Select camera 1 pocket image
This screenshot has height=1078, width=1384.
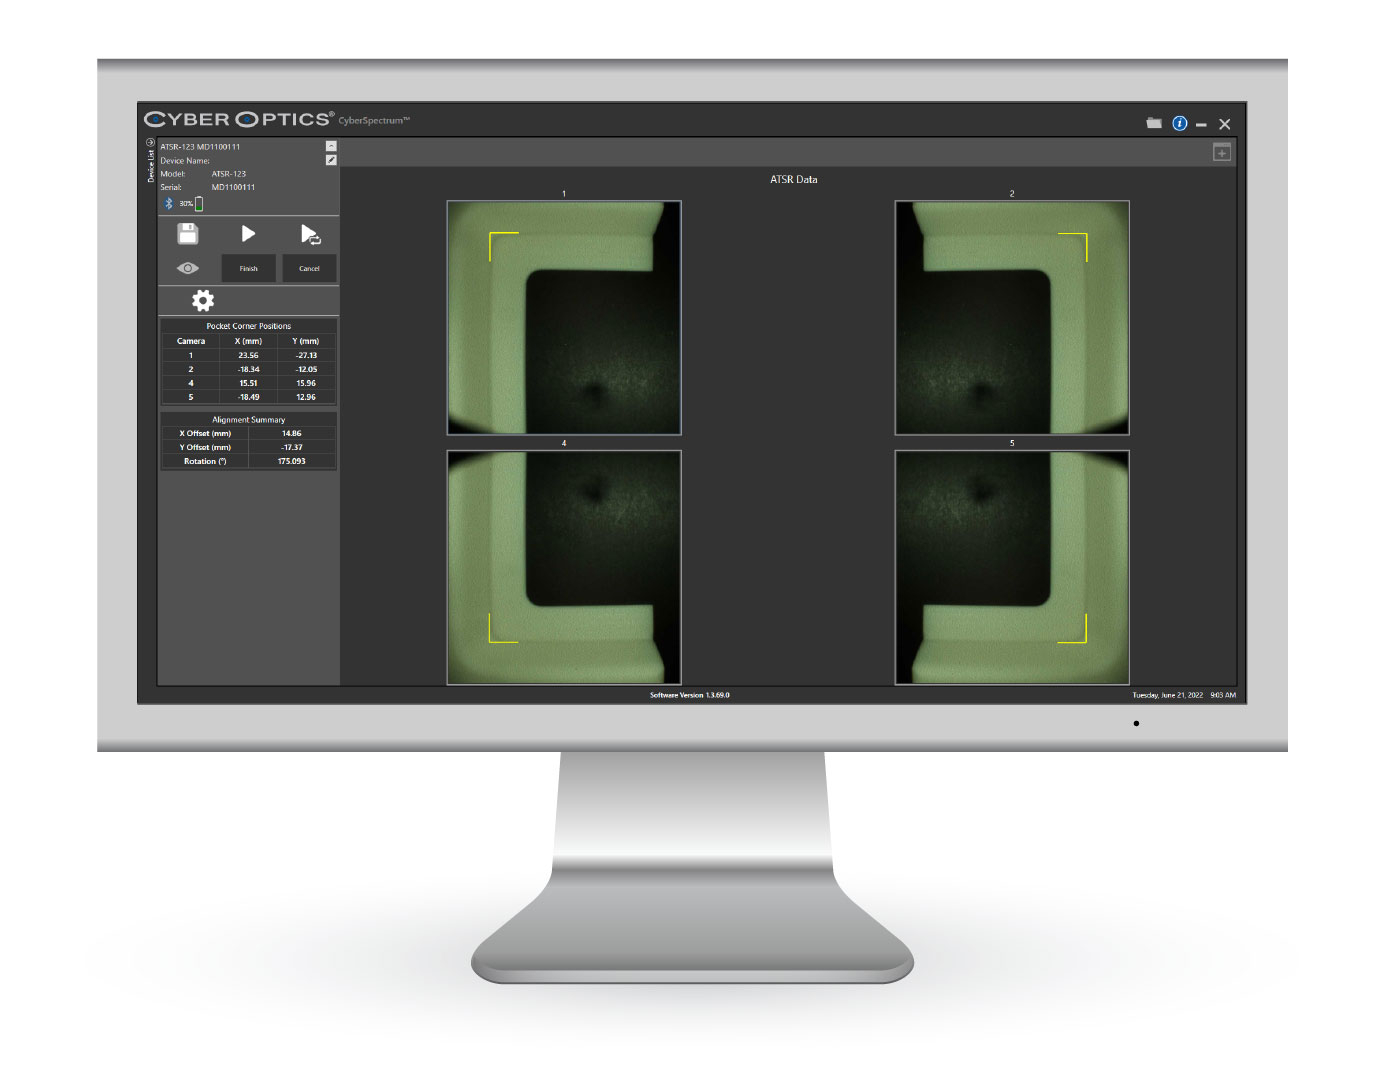point(563,317)
